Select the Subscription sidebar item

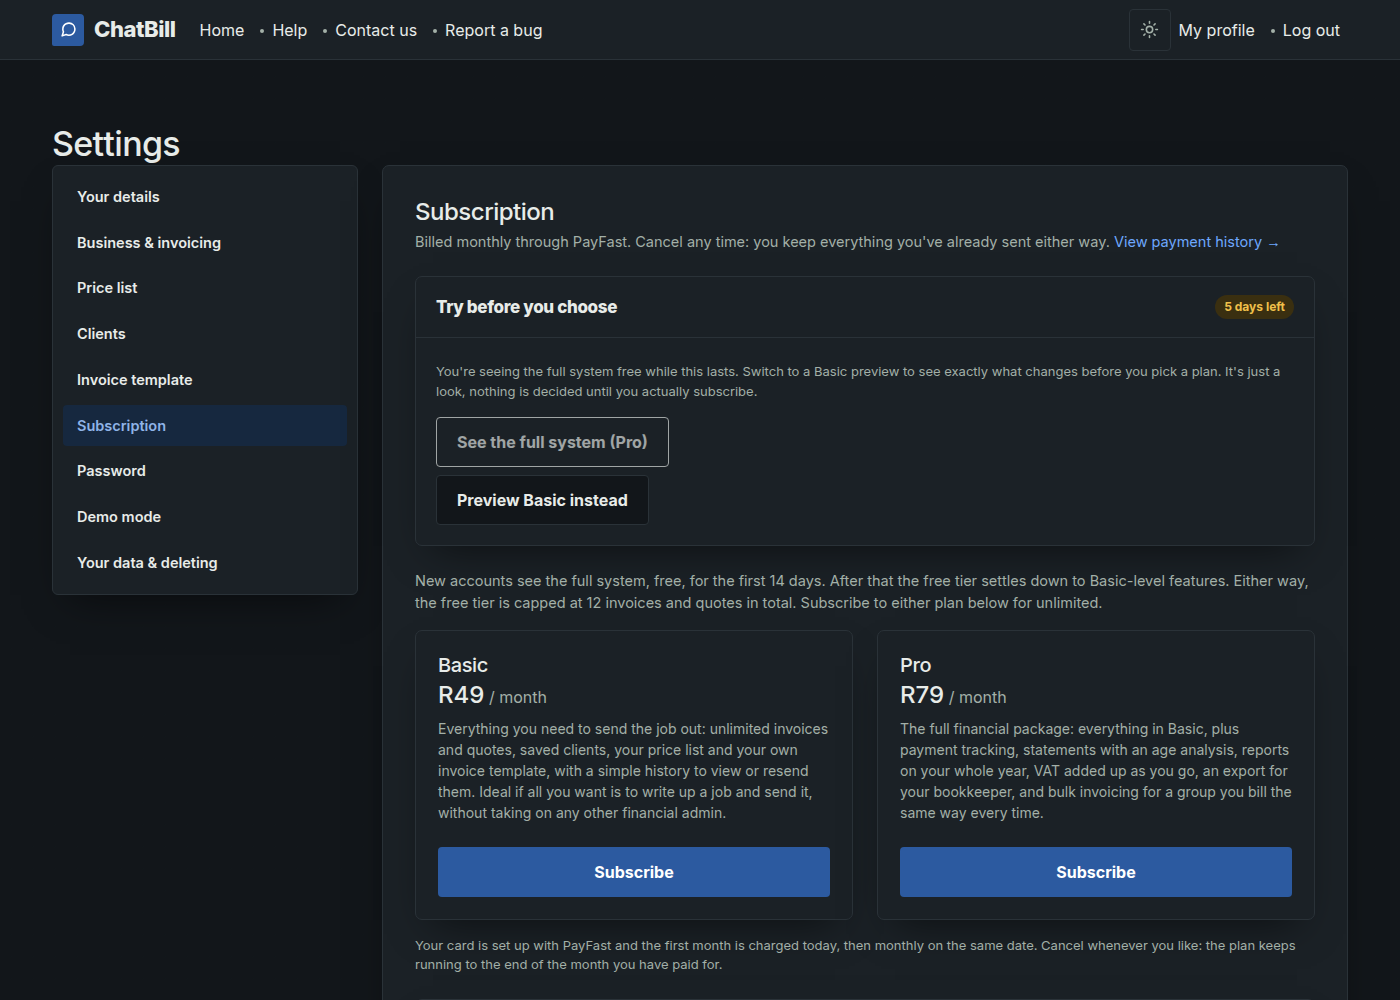click(205, 426)
